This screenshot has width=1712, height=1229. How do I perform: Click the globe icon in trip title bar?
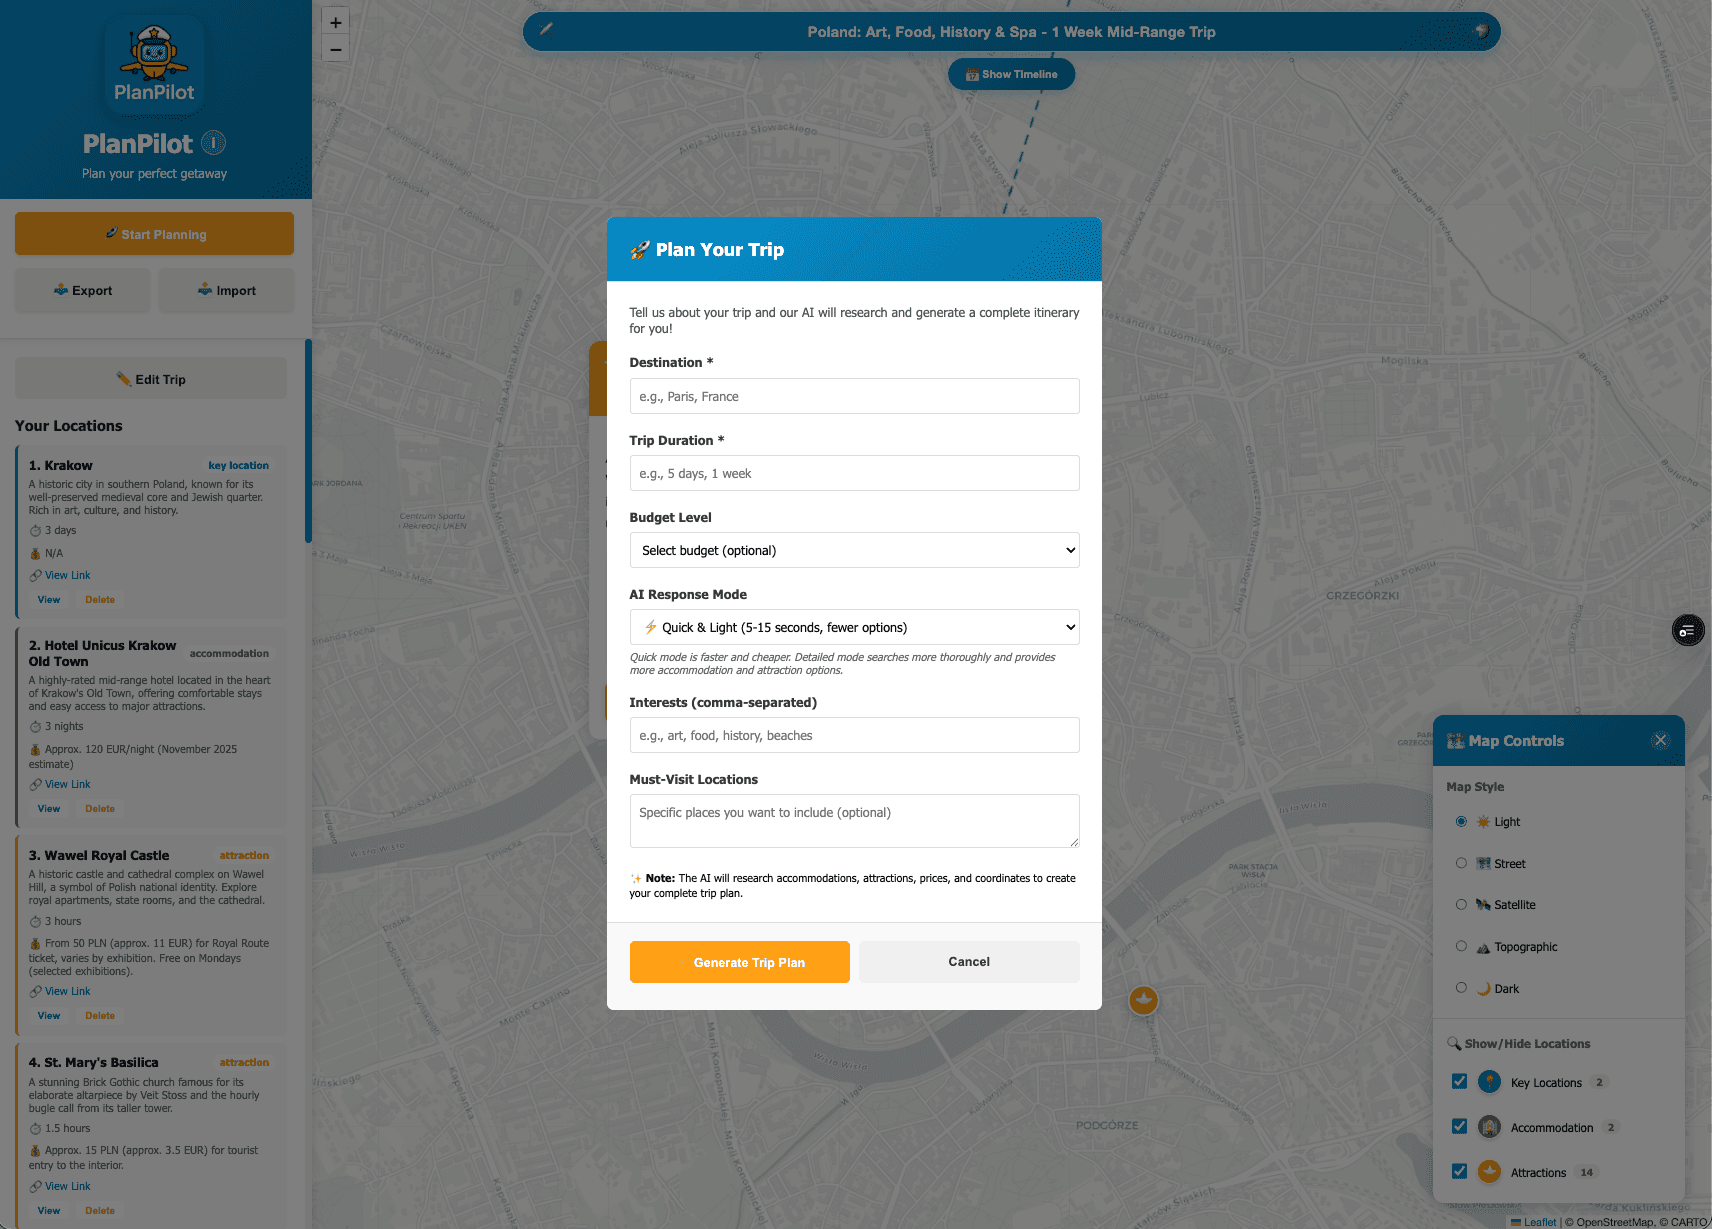pos(1482,31)
